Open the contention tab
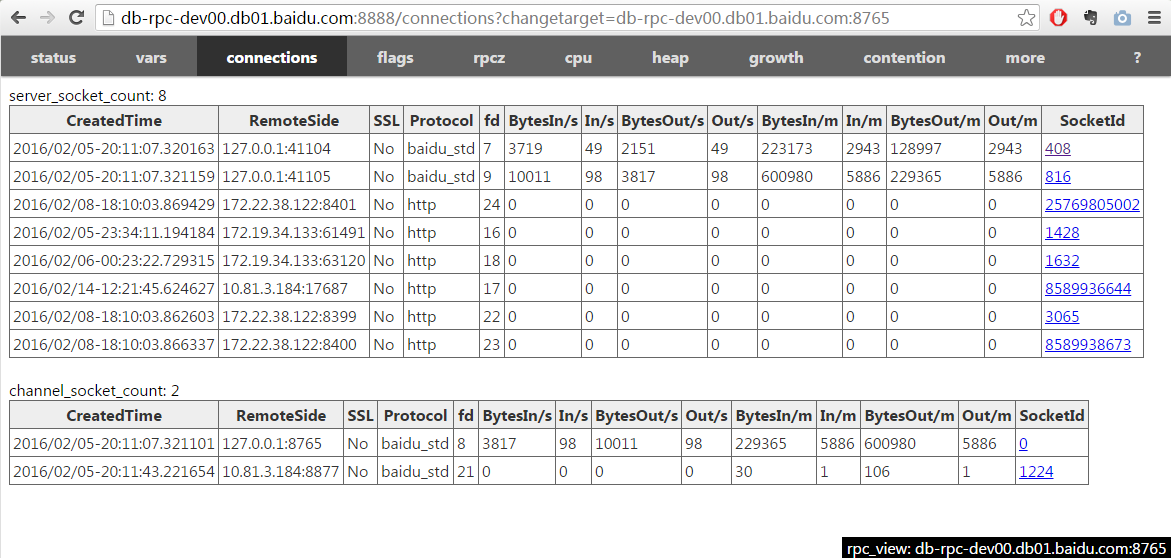The width and height of the screenshot is (1171, 558). coord(904,58)
